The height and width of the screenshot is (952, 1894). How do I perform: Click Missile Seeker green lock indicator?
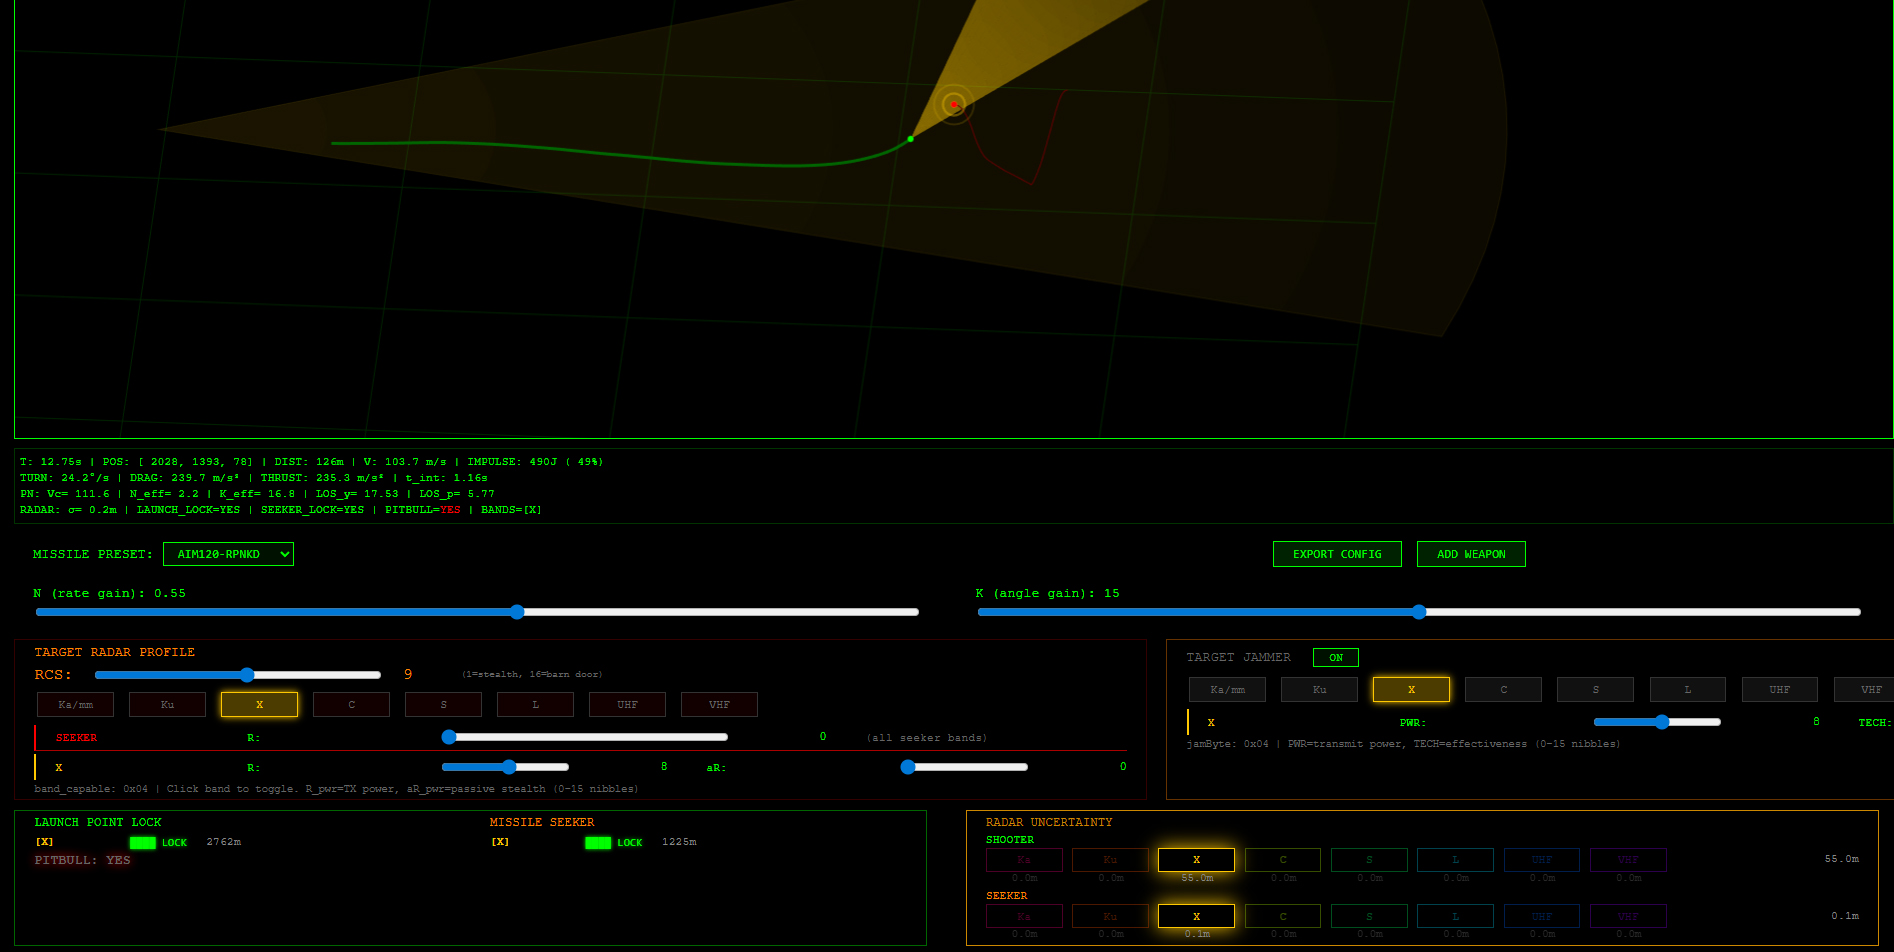coord(598,843)
